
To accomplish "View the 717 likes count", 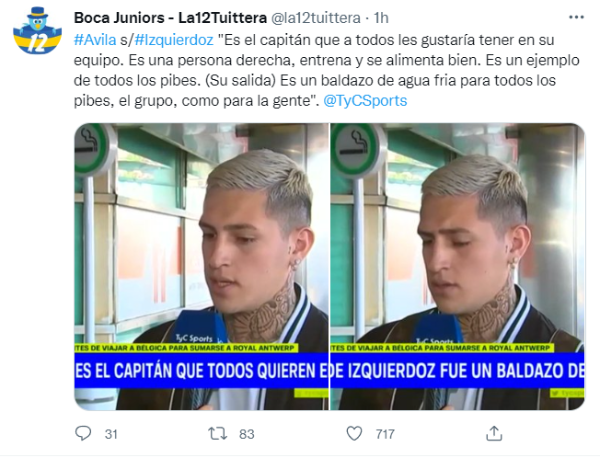I will (385, 434).
